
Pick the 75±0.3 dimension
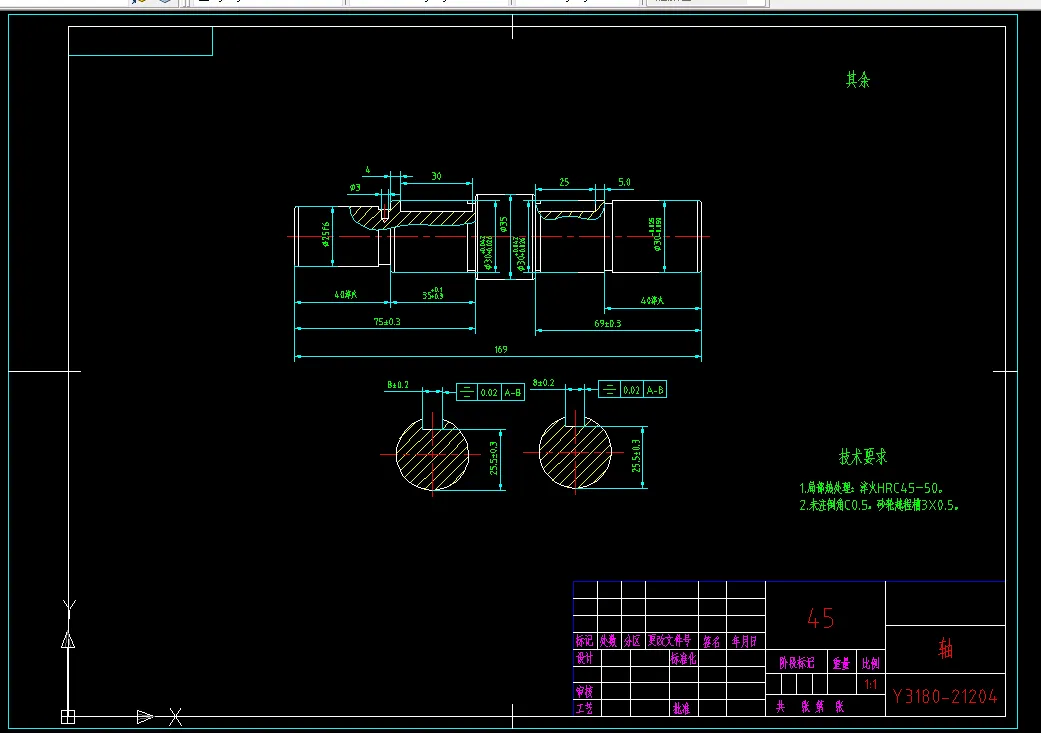pyautogui.click(x=386, y=321)
